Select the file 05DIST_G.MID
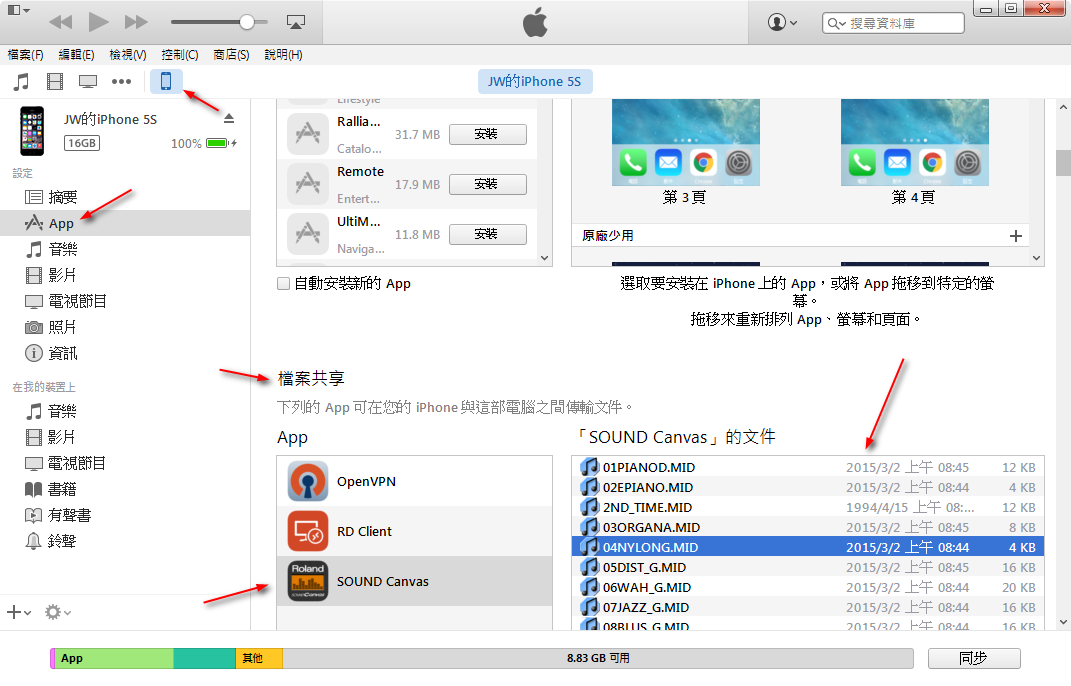 [x=808, y=567]
